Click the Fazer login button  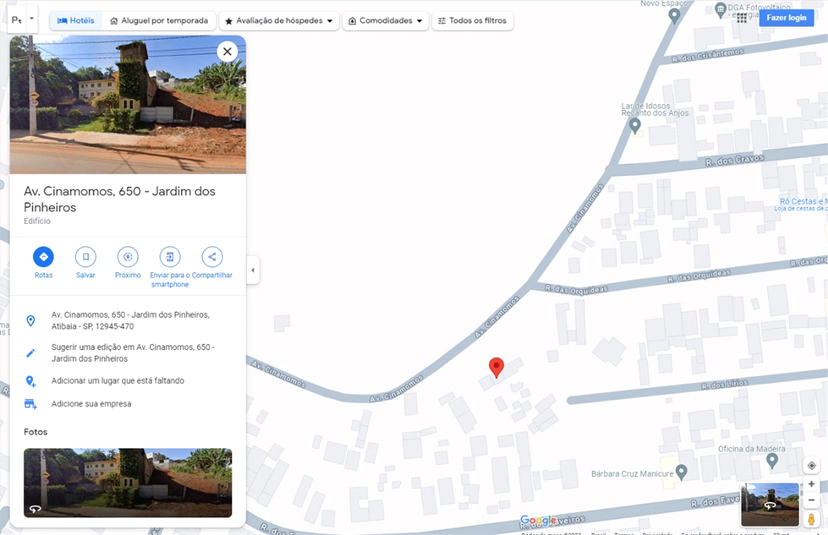(786, 18)
